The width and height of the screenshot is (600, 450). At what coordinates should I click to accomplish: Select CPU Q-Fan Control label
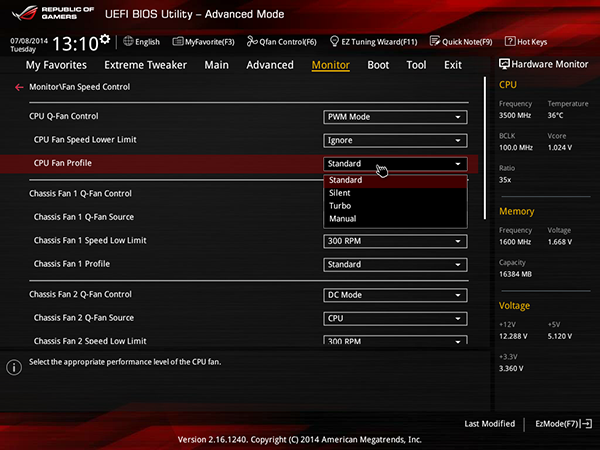pos(64,116)
